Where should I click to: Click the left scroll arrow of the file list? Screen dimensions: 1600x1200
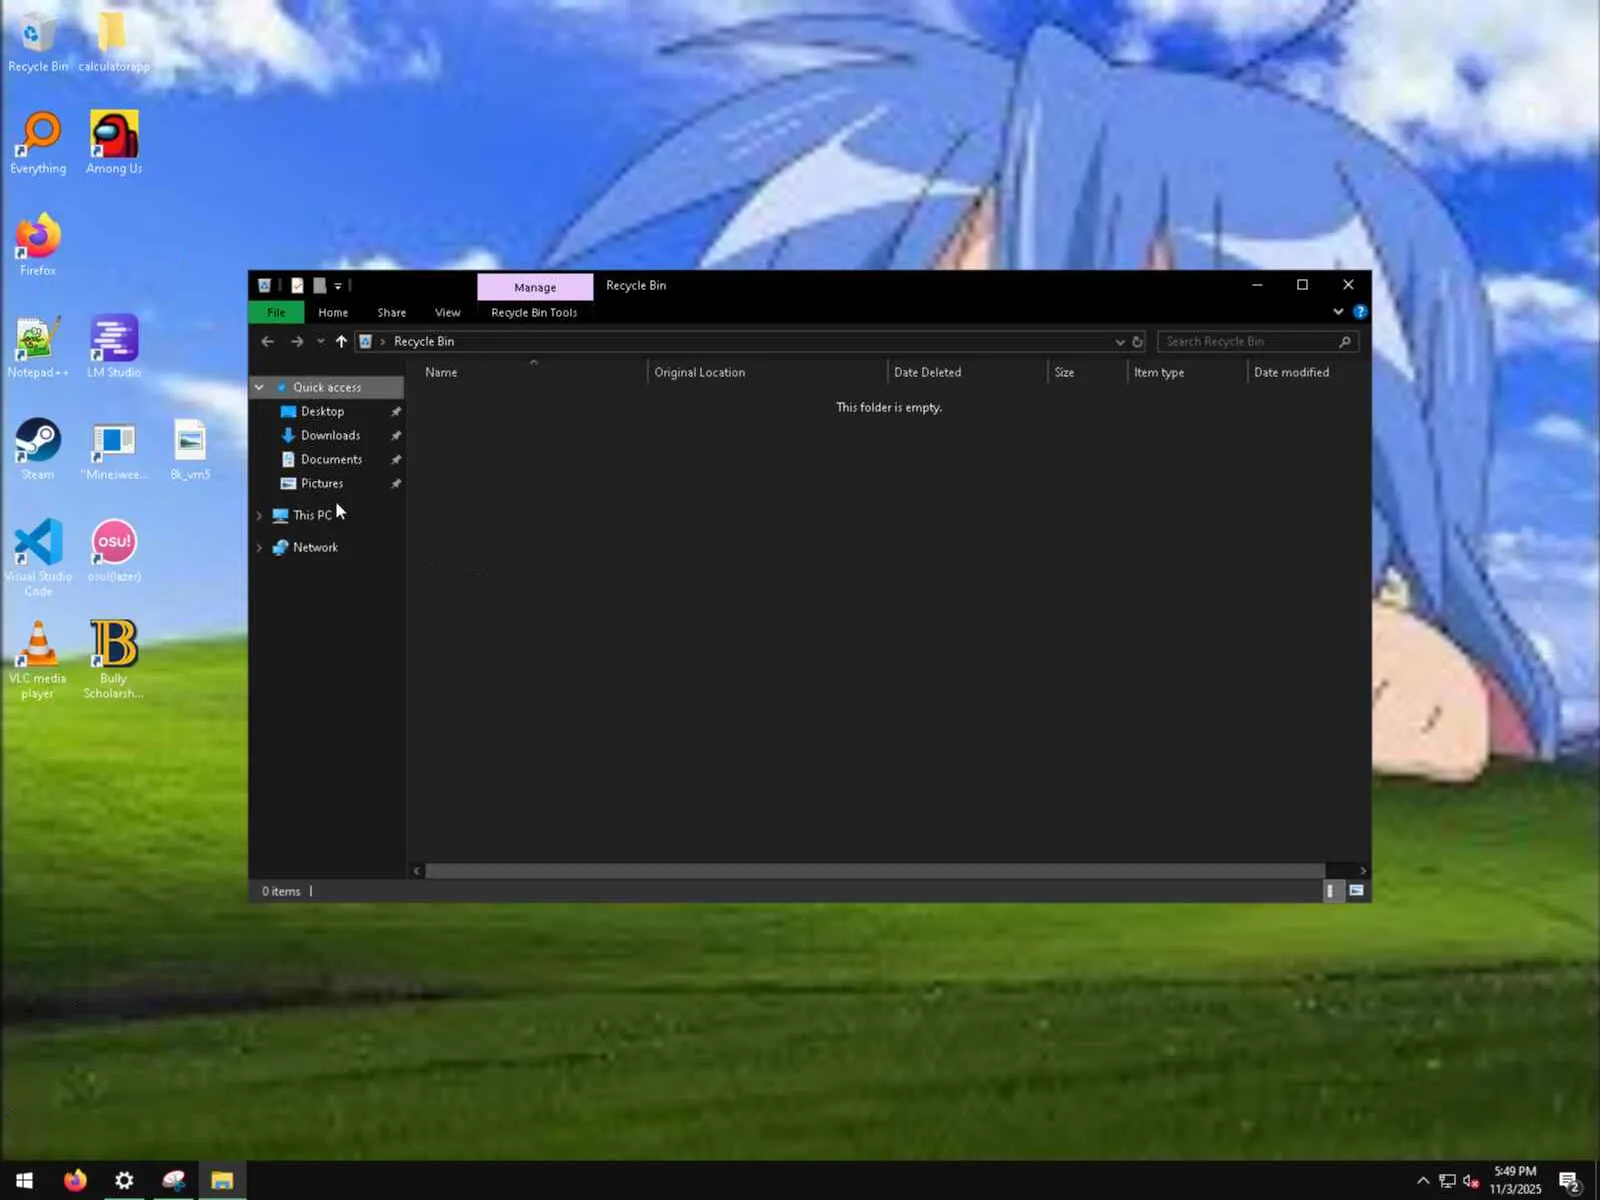pyautogui.click(x=416, y=871)
